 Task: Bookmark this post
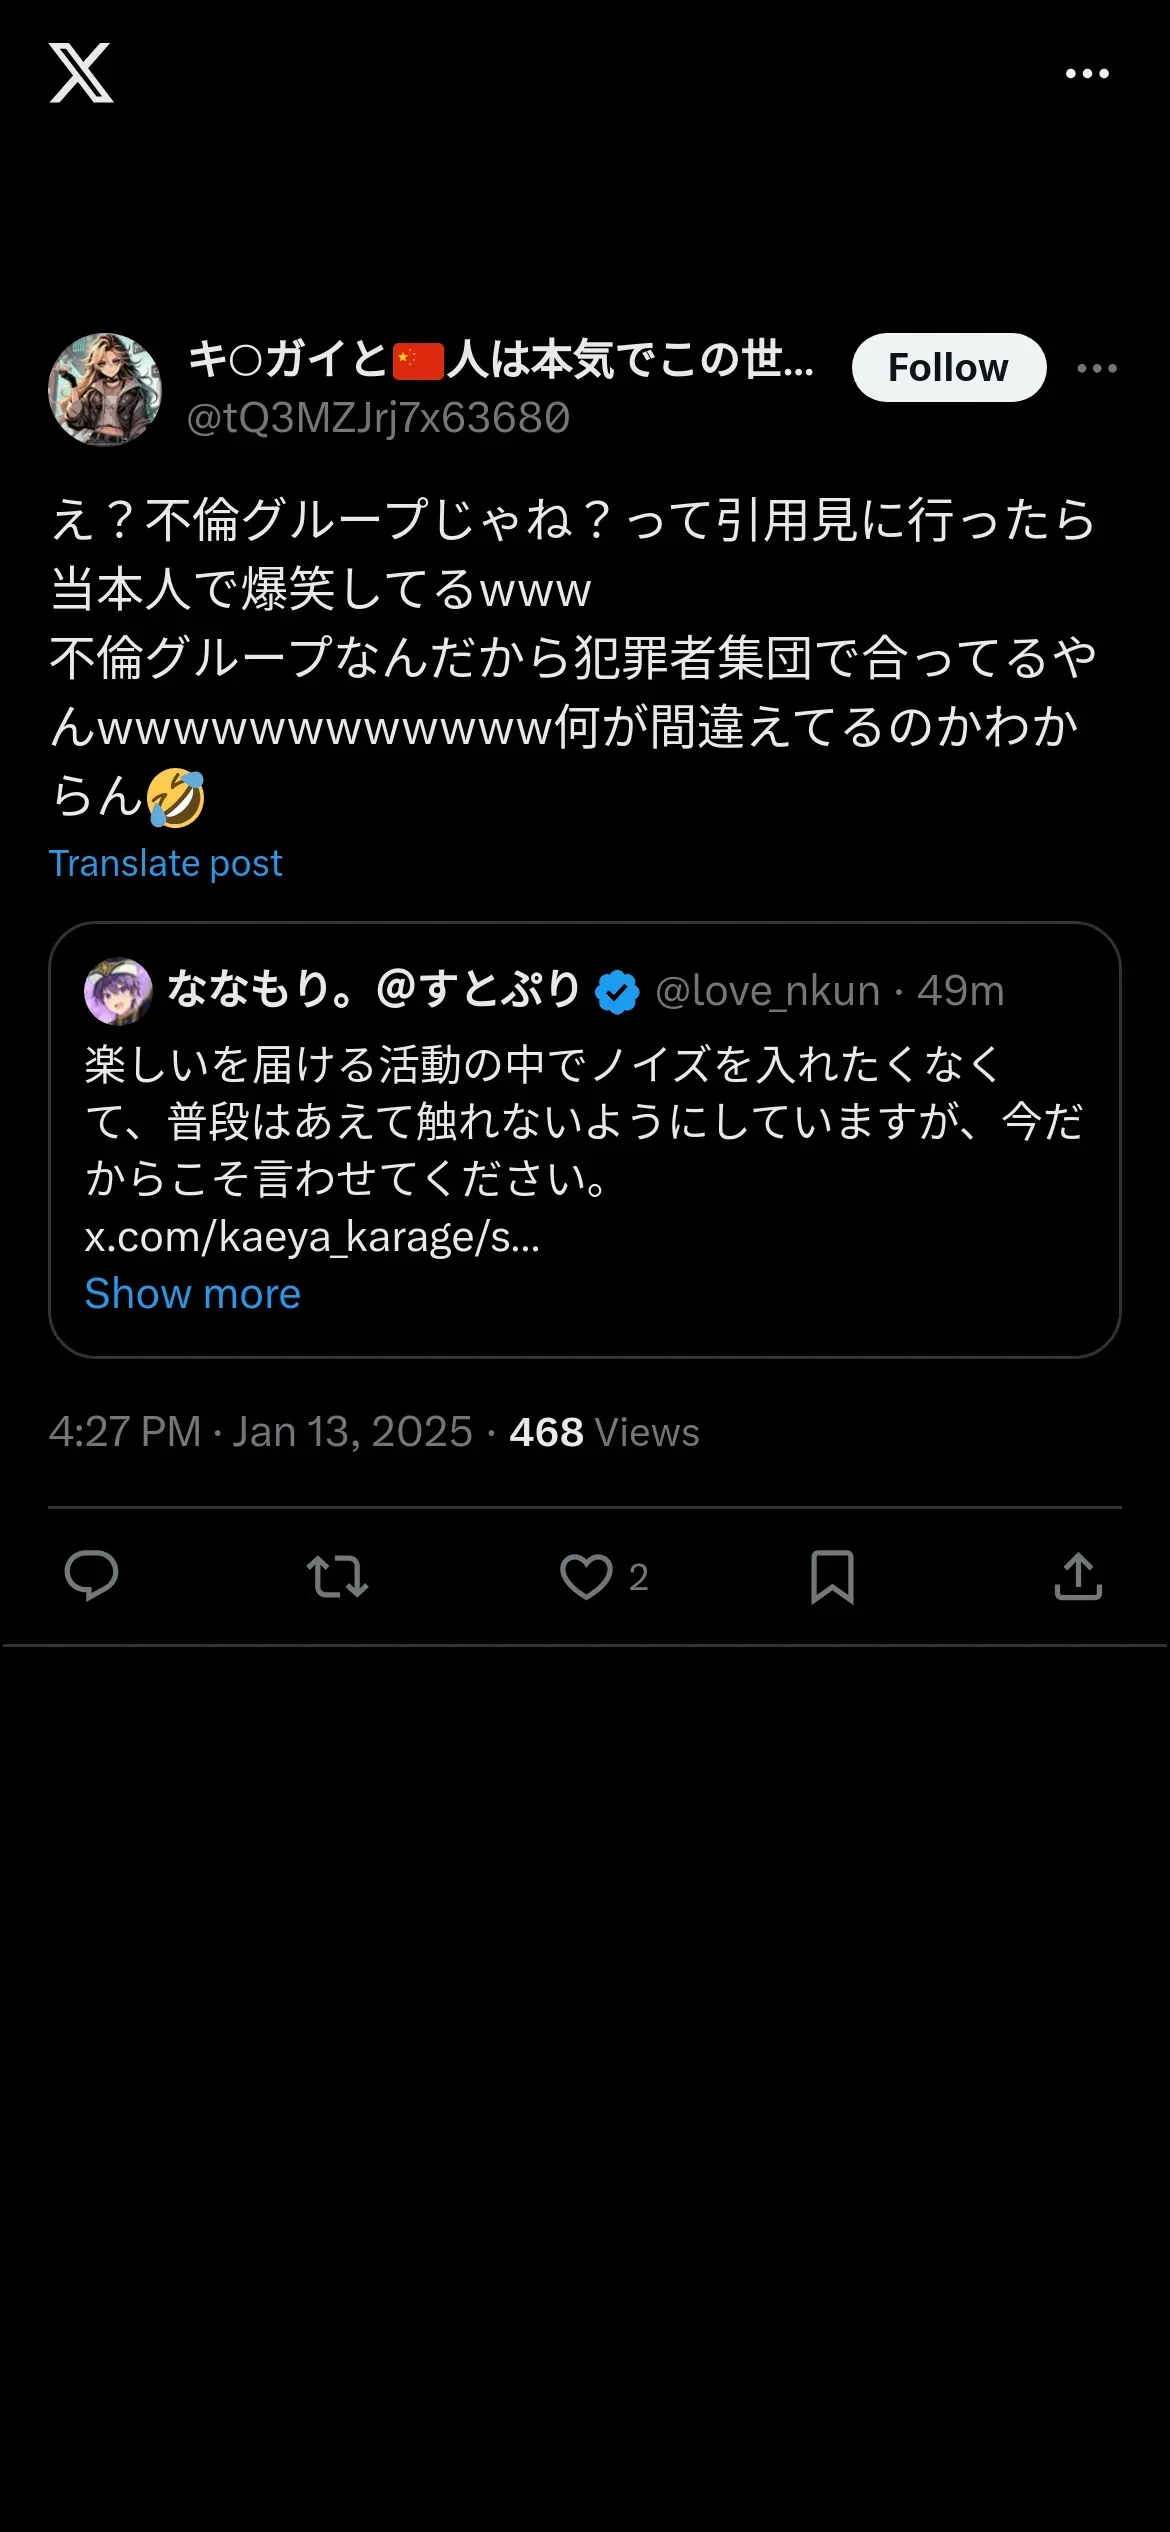(832, 1576)
